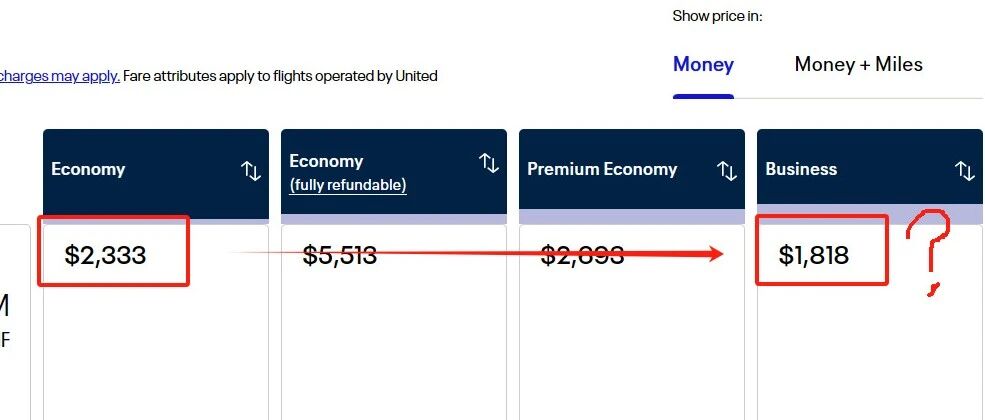Click the Business column heading text
The width and height of the screenshot is (985, 420).
tap(801, 169)
